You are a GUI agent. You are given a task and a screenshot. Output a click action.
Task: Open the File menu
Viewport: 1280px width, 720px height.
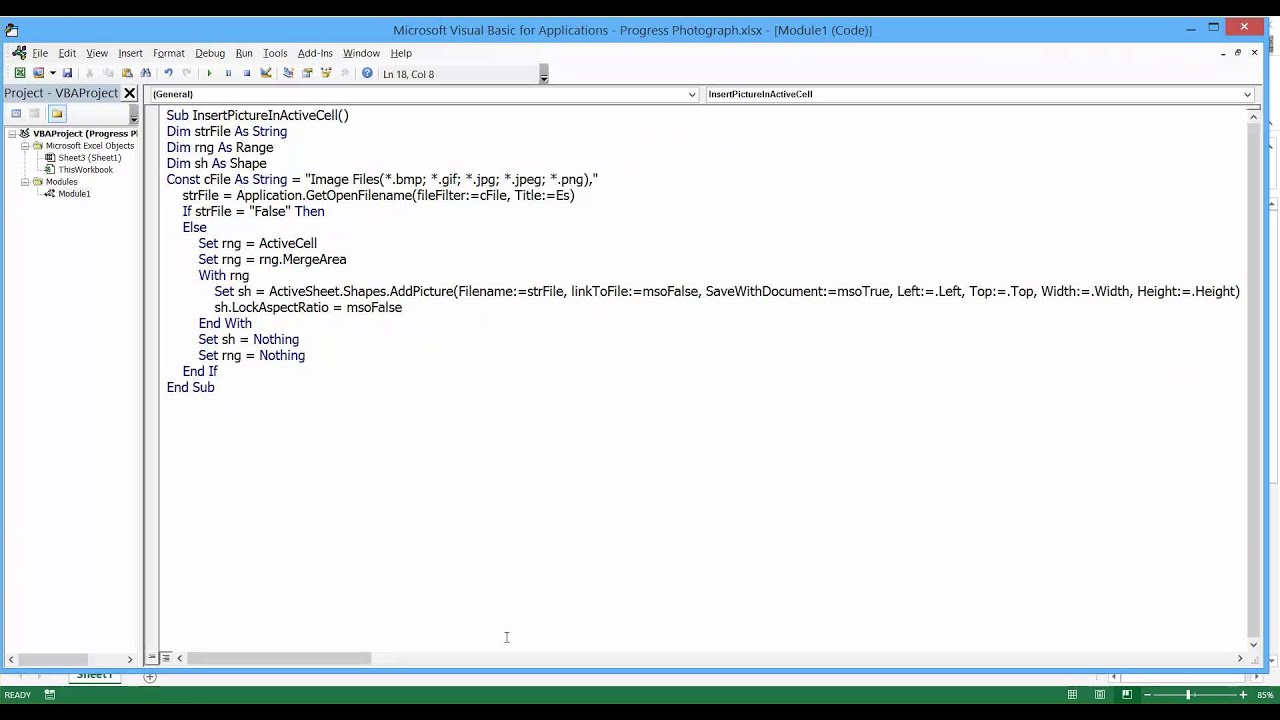click(x=40, y=53)
